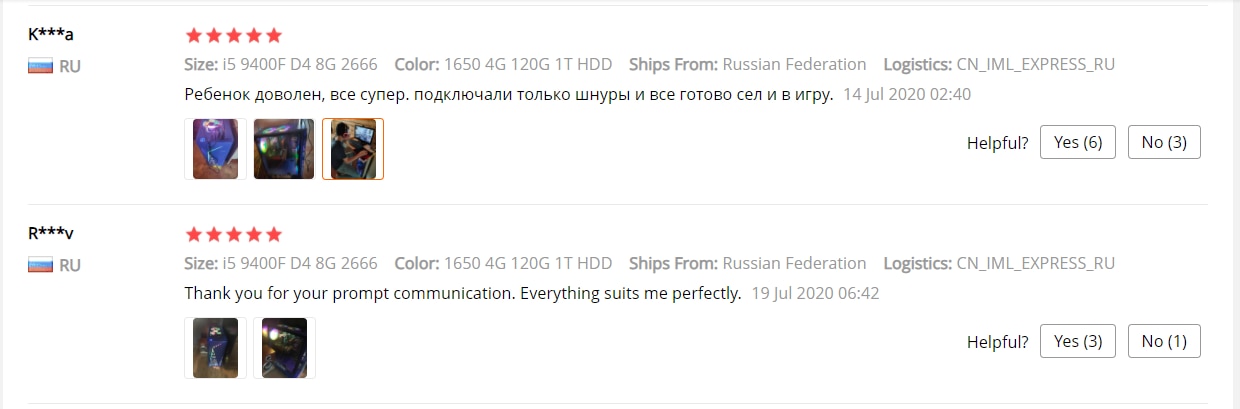Click reviewer name R***v
This screenshot has width=1240, height=409.
[x=51, y=233]
